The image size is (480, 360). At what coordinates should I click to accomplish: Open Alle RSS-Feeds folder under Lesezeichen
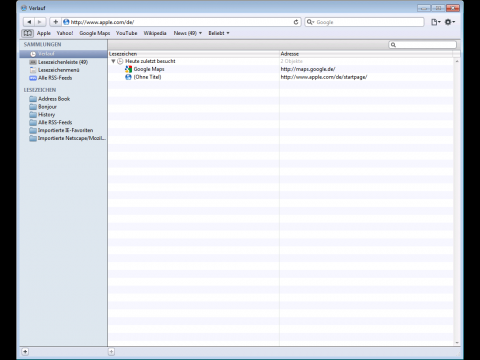pyautogui.click(x=63, y=122)
